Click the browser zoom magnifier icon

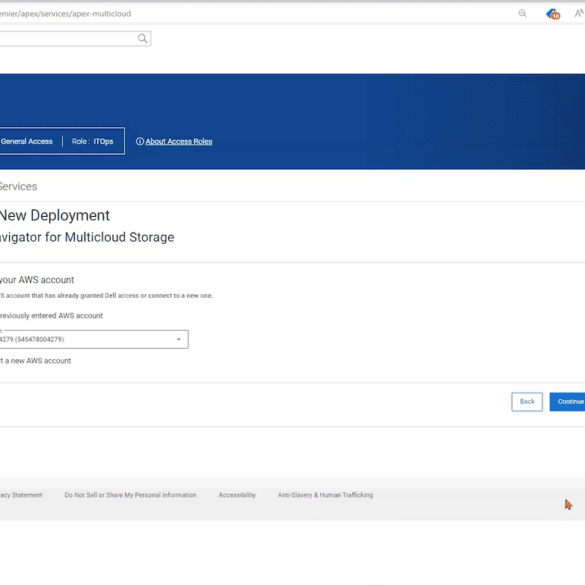[522, 14]
